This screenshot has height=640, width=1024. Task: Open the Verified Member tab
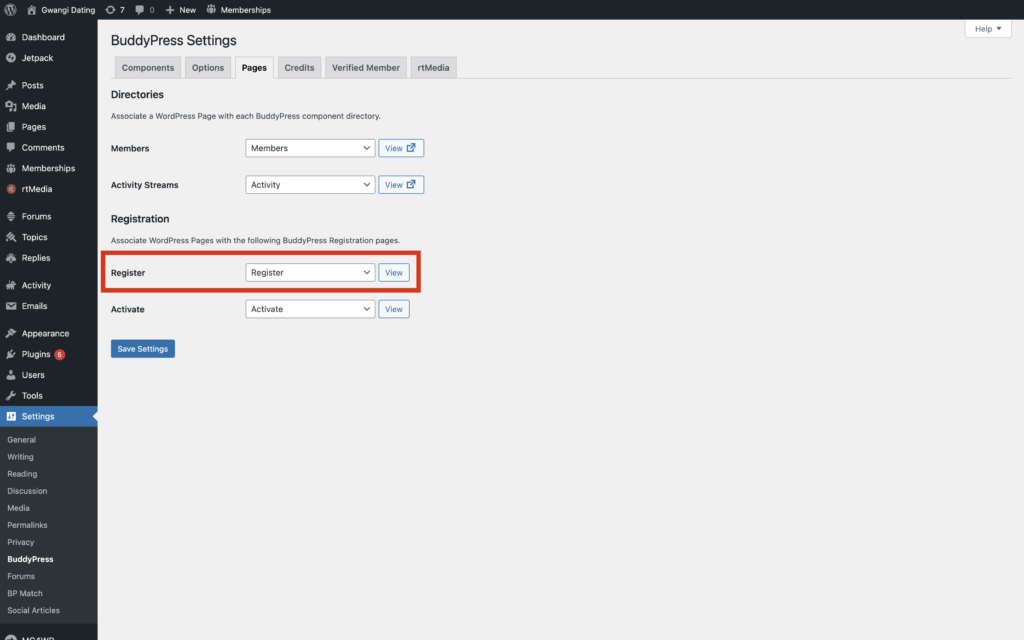pos(366,67)
